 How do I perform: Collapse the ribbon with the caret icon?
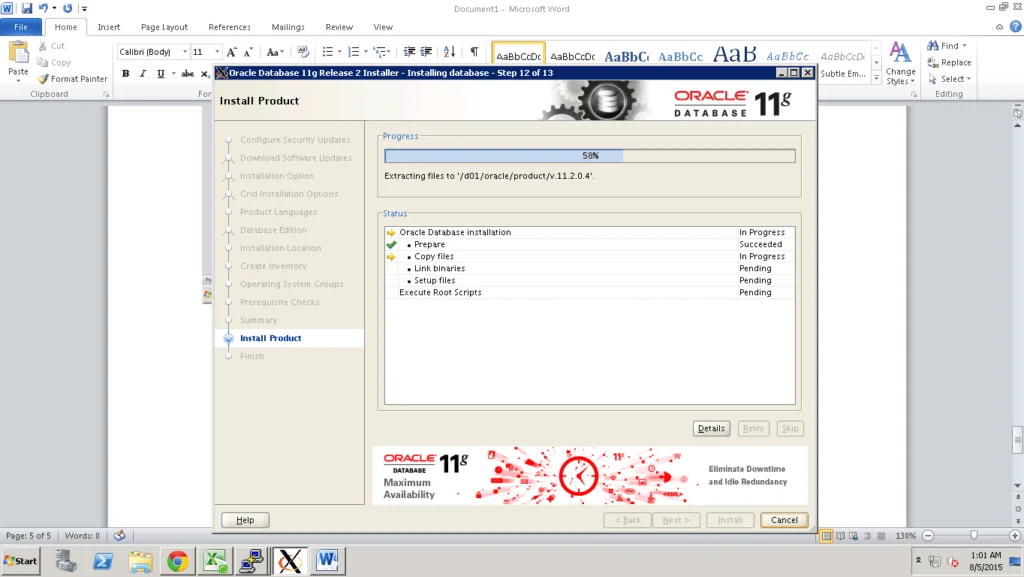[999, 27]
